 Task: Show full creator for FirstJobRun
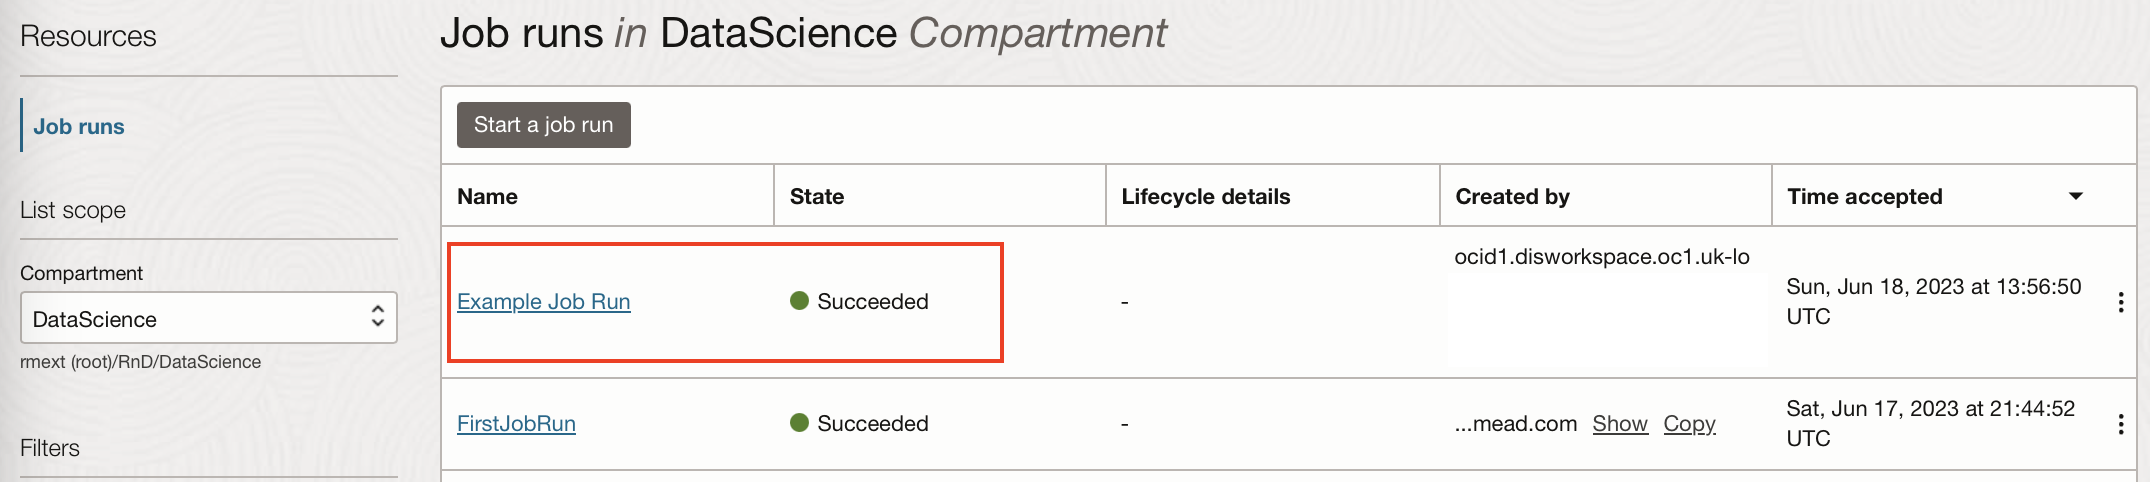coord(1620,423)
